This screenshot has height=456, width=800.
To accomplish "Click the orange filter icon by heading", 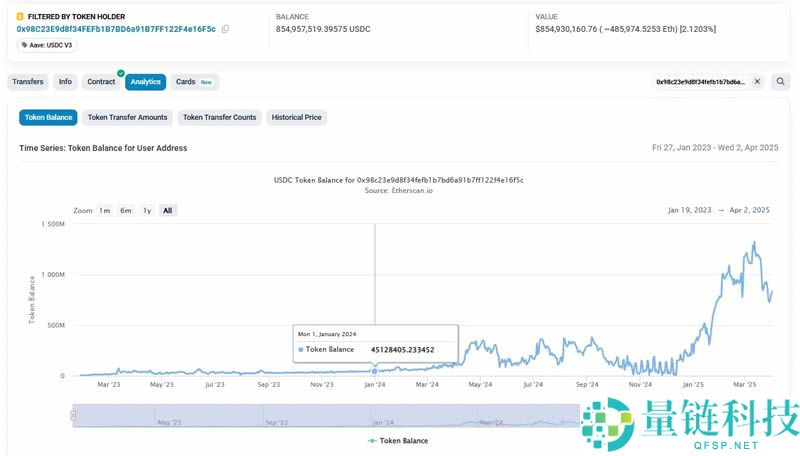I will (21, 16).
